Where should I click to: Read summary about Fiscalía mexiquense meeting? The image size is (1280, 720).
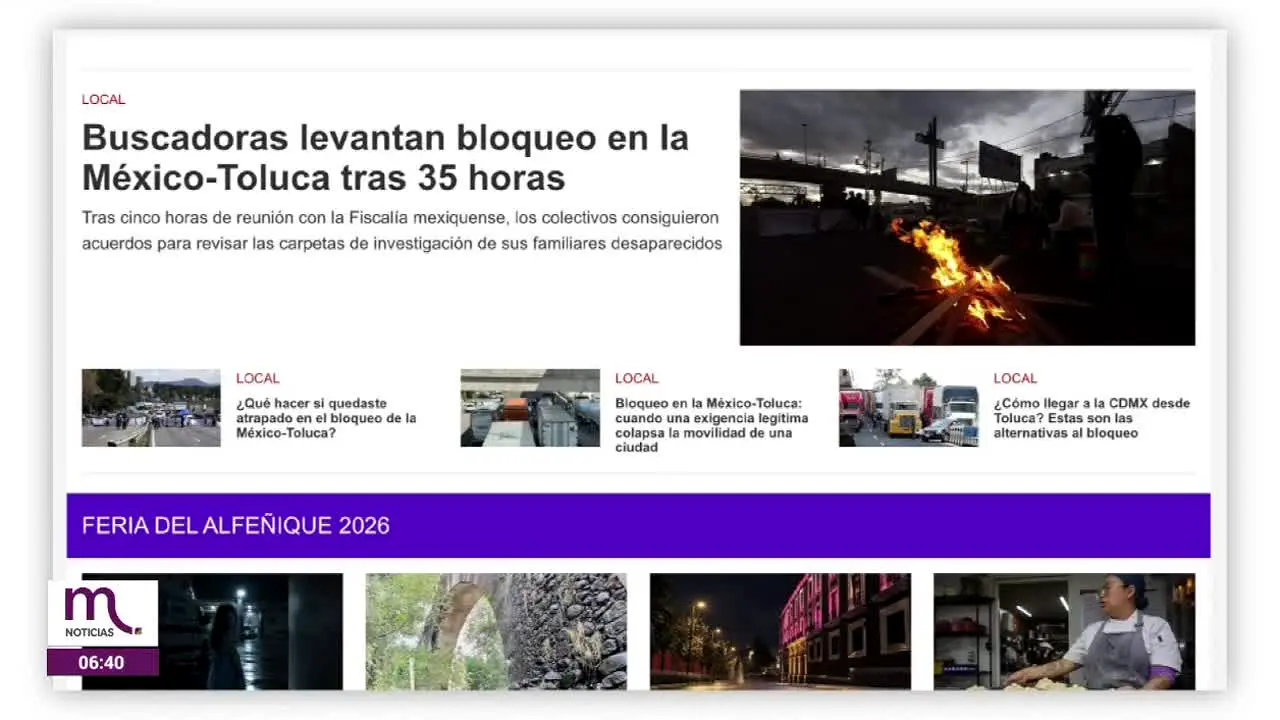(402, 230)
